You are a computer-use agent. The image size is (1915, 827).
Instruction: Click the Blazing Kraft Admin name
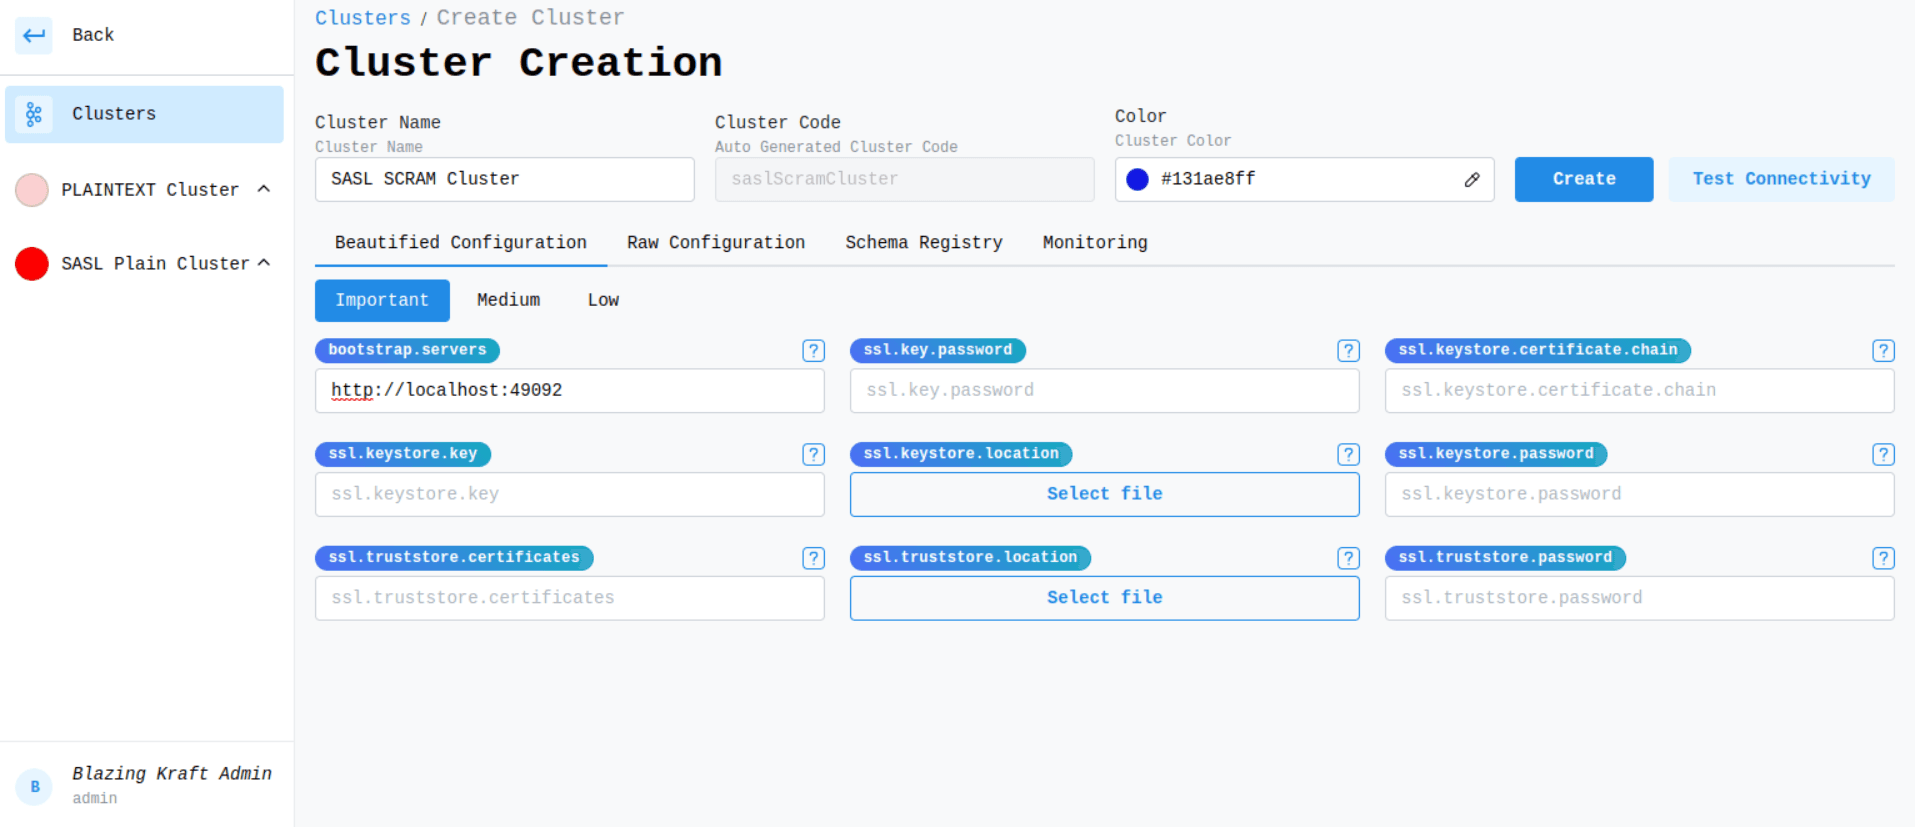pyautogui.click(x=172, y=774)
